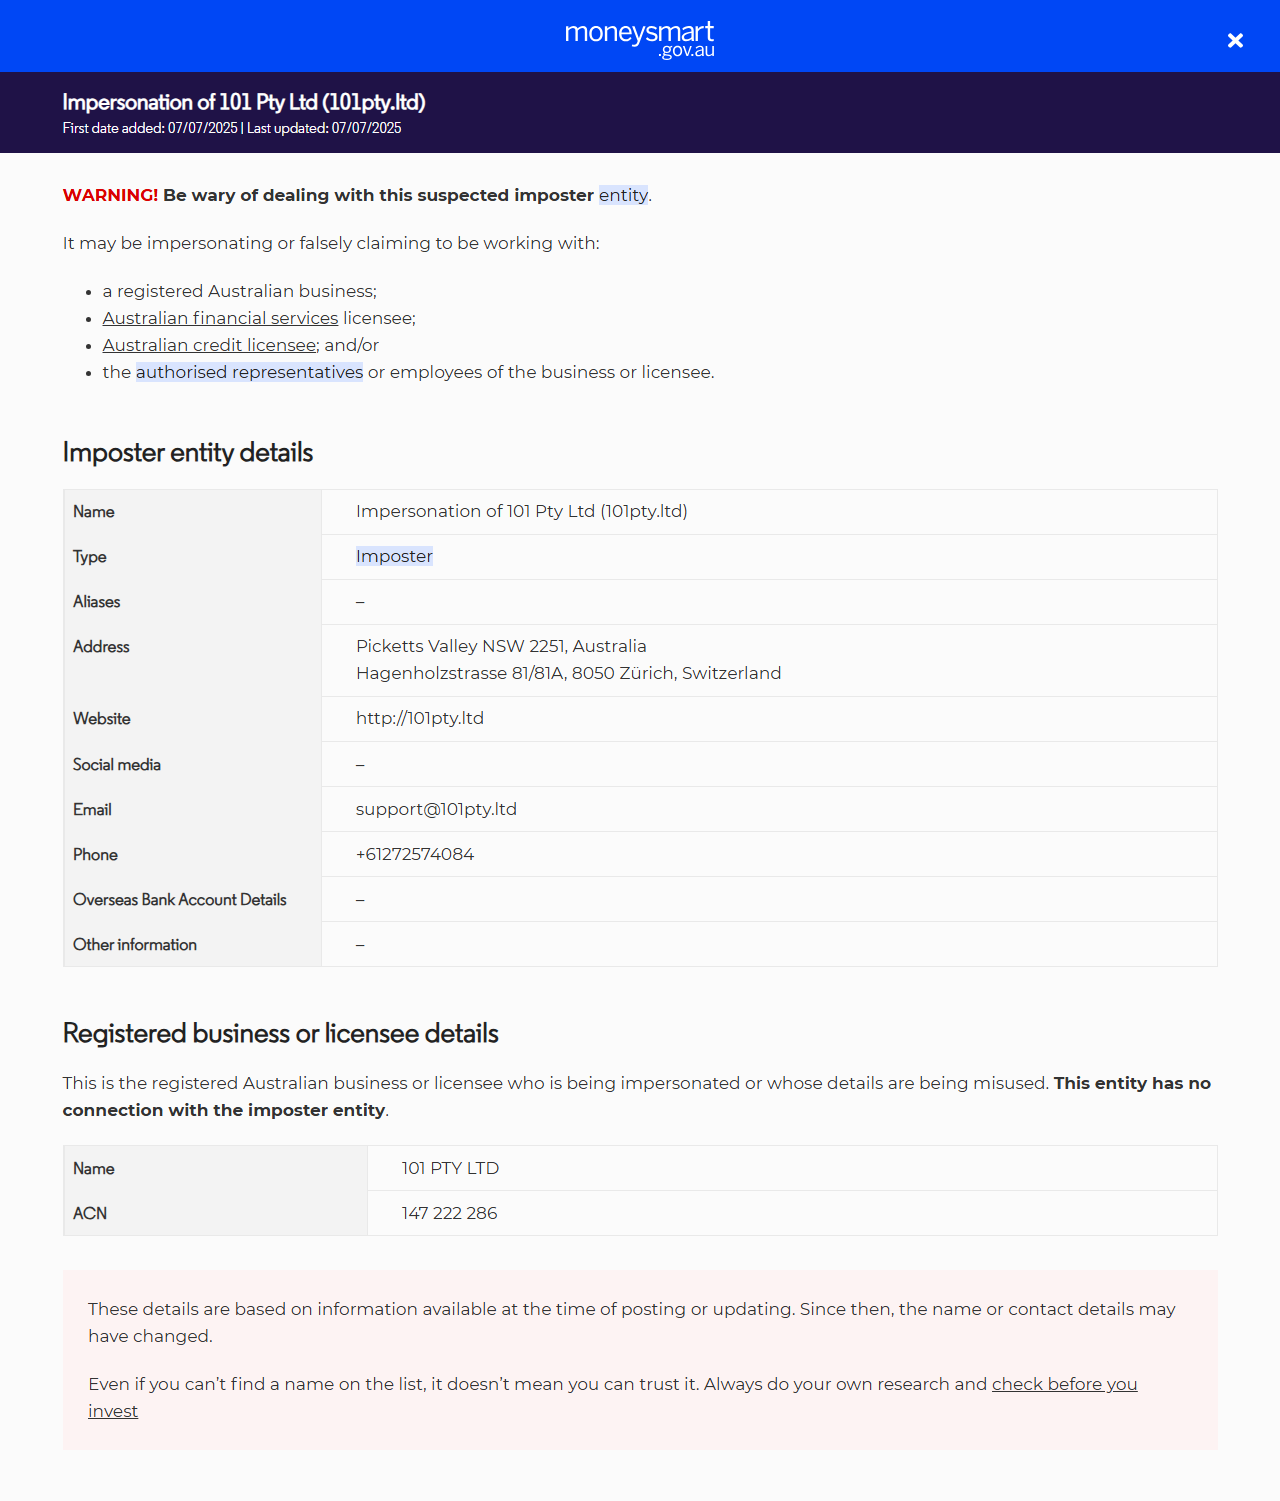This screenshot has width=1280, height=1501.
Task: Click the highlighted 'entity' term in warning
Action: click(x=623, y=195)
